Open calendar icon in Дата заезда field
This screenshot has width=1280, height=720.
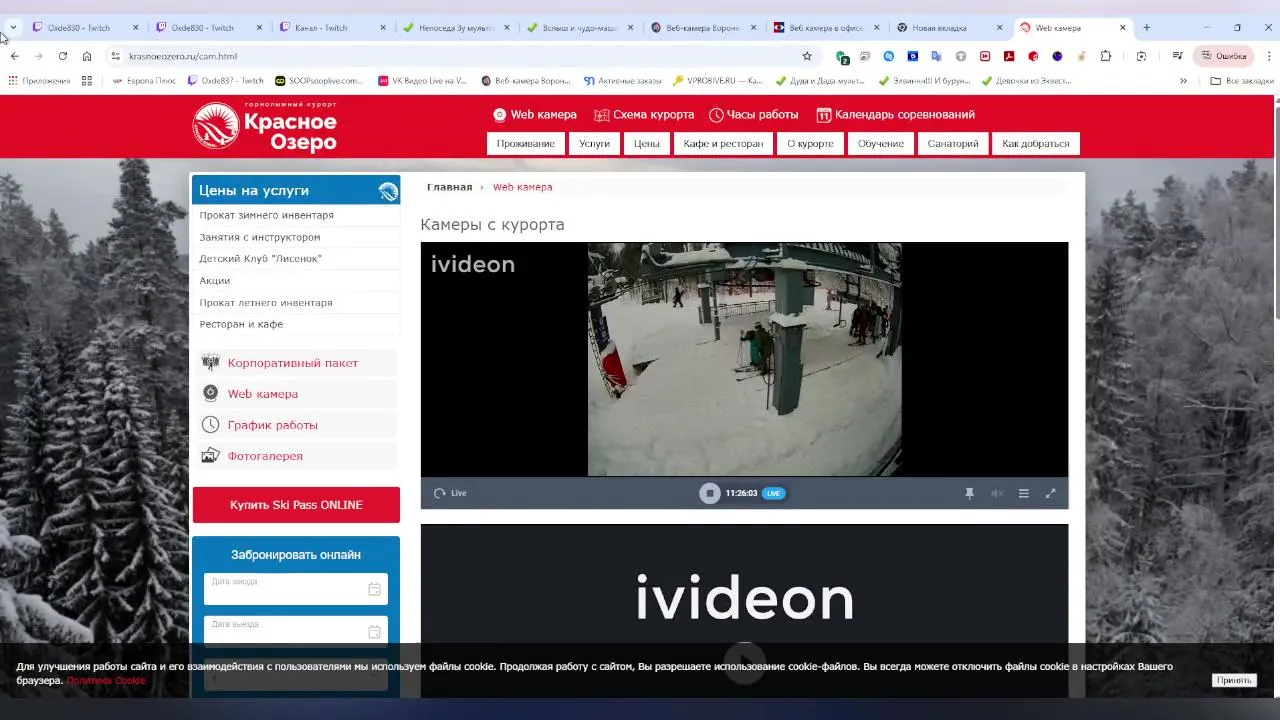pyautogui.click(x=374, y=589)
